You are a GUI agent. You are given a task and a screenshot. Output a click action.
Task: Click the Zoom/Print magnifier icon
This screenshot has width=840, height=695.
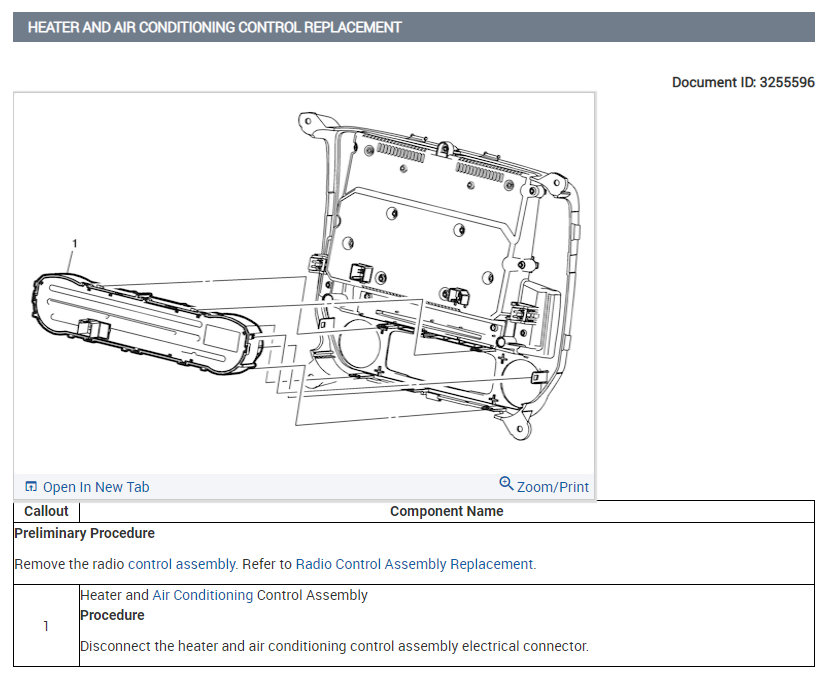(x=506, y=483)
